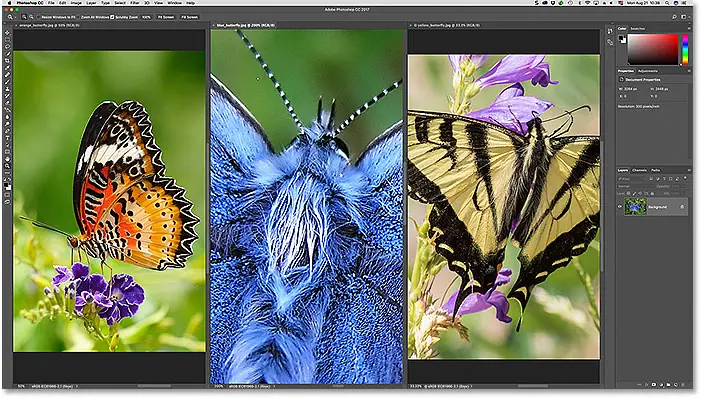
Task: Select the History Brush tool
Action: click(8, 95)
